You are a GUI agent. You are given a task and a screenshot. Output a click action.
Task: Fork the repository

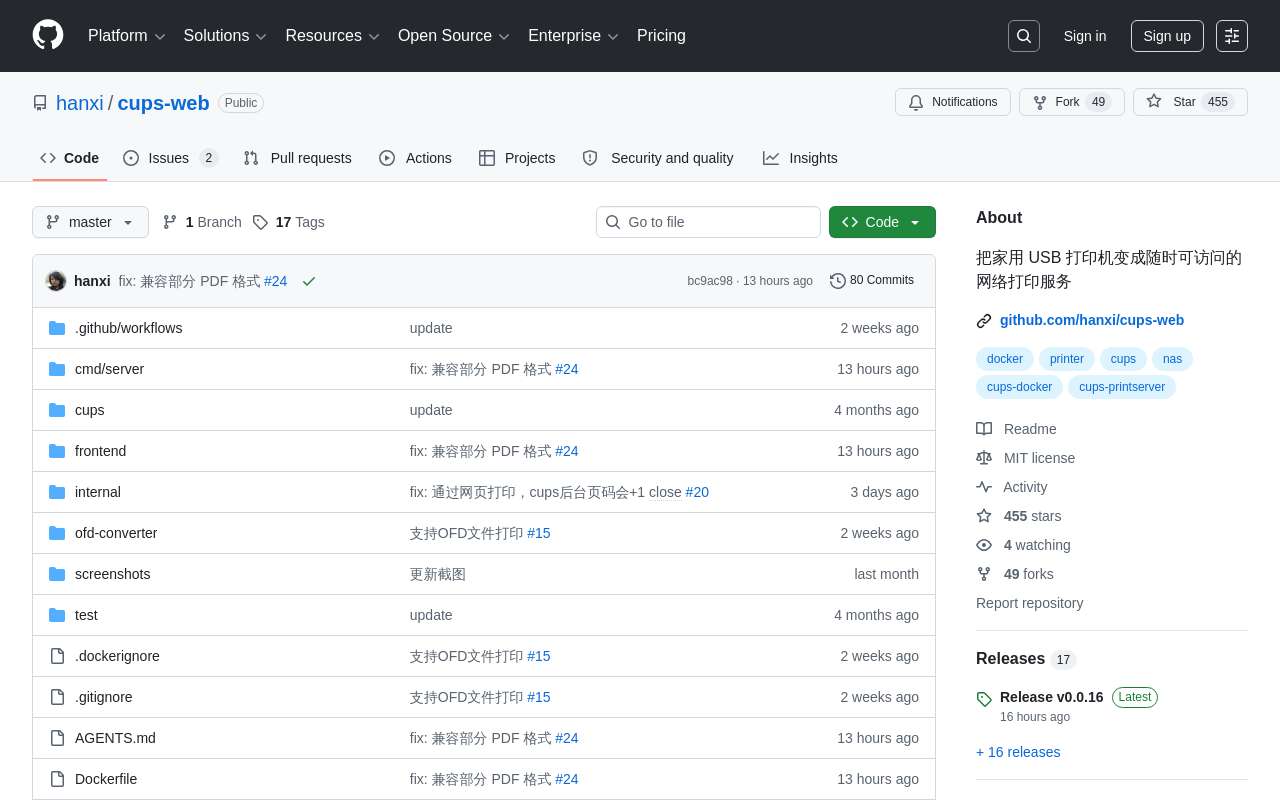click(1070, 102)
